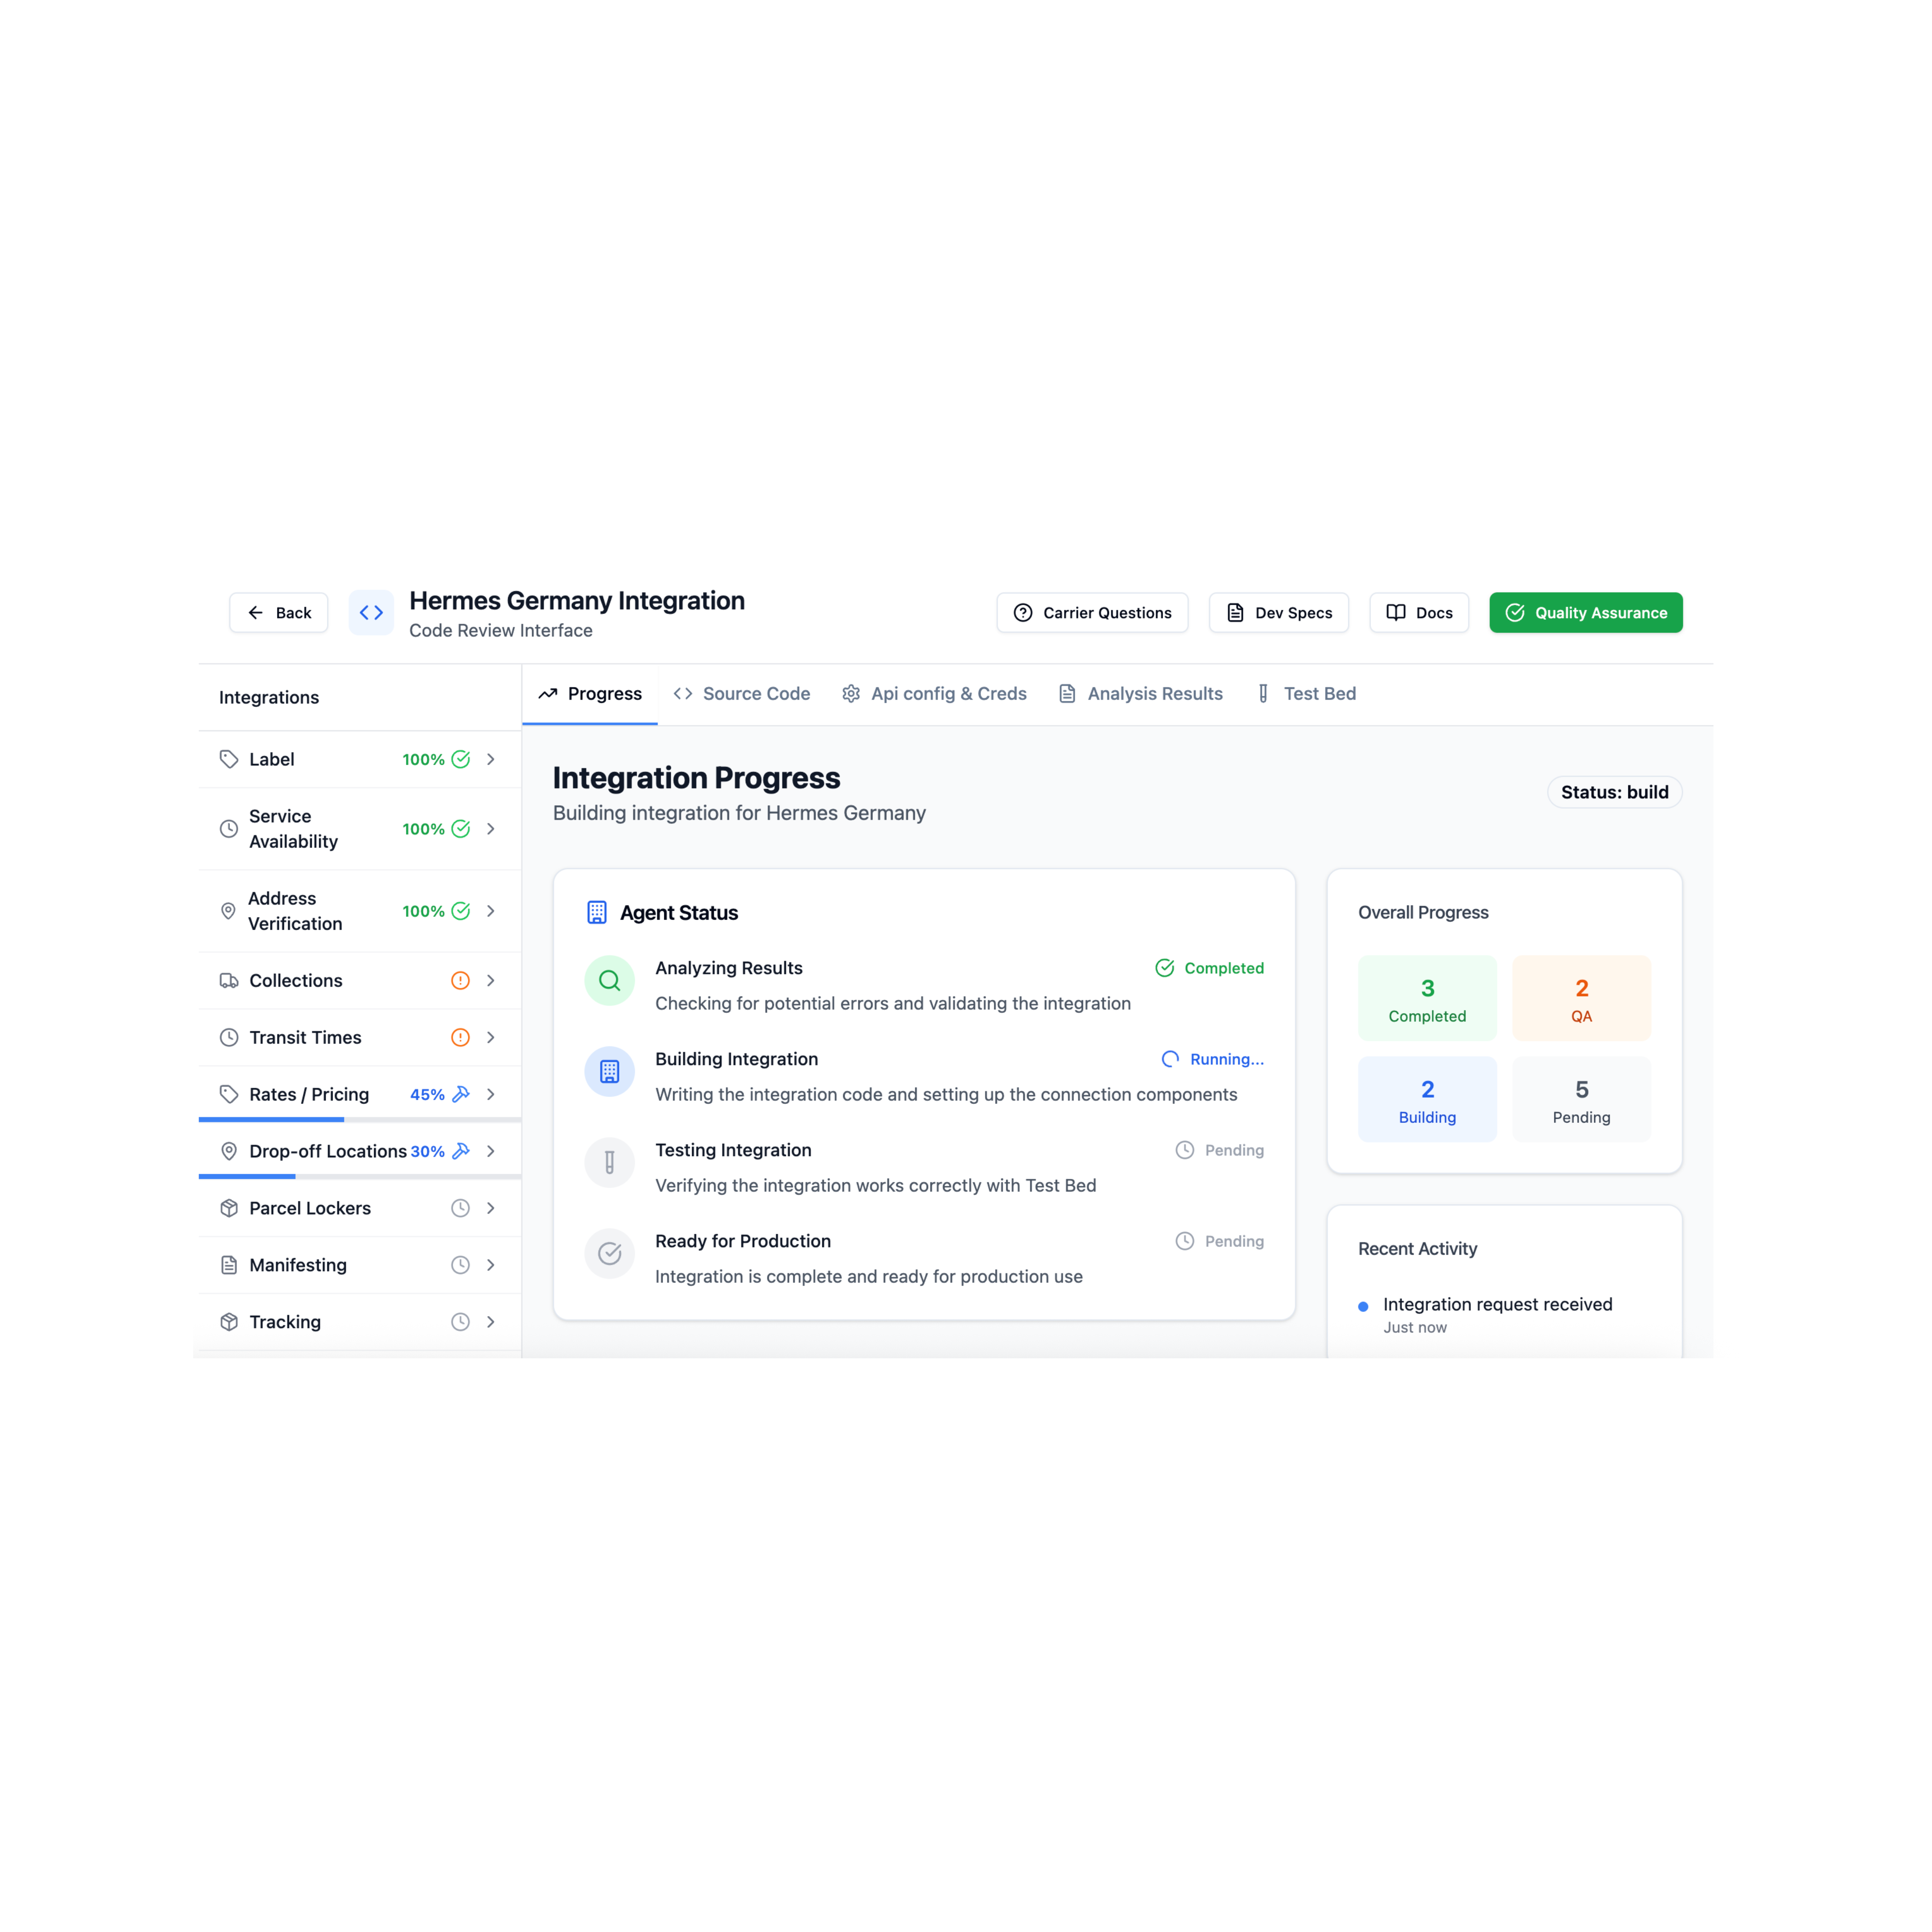The height and width of the screenshot is (1932, 1932).
Task: Click the blue Building count card
Action: point(1427,1099)
